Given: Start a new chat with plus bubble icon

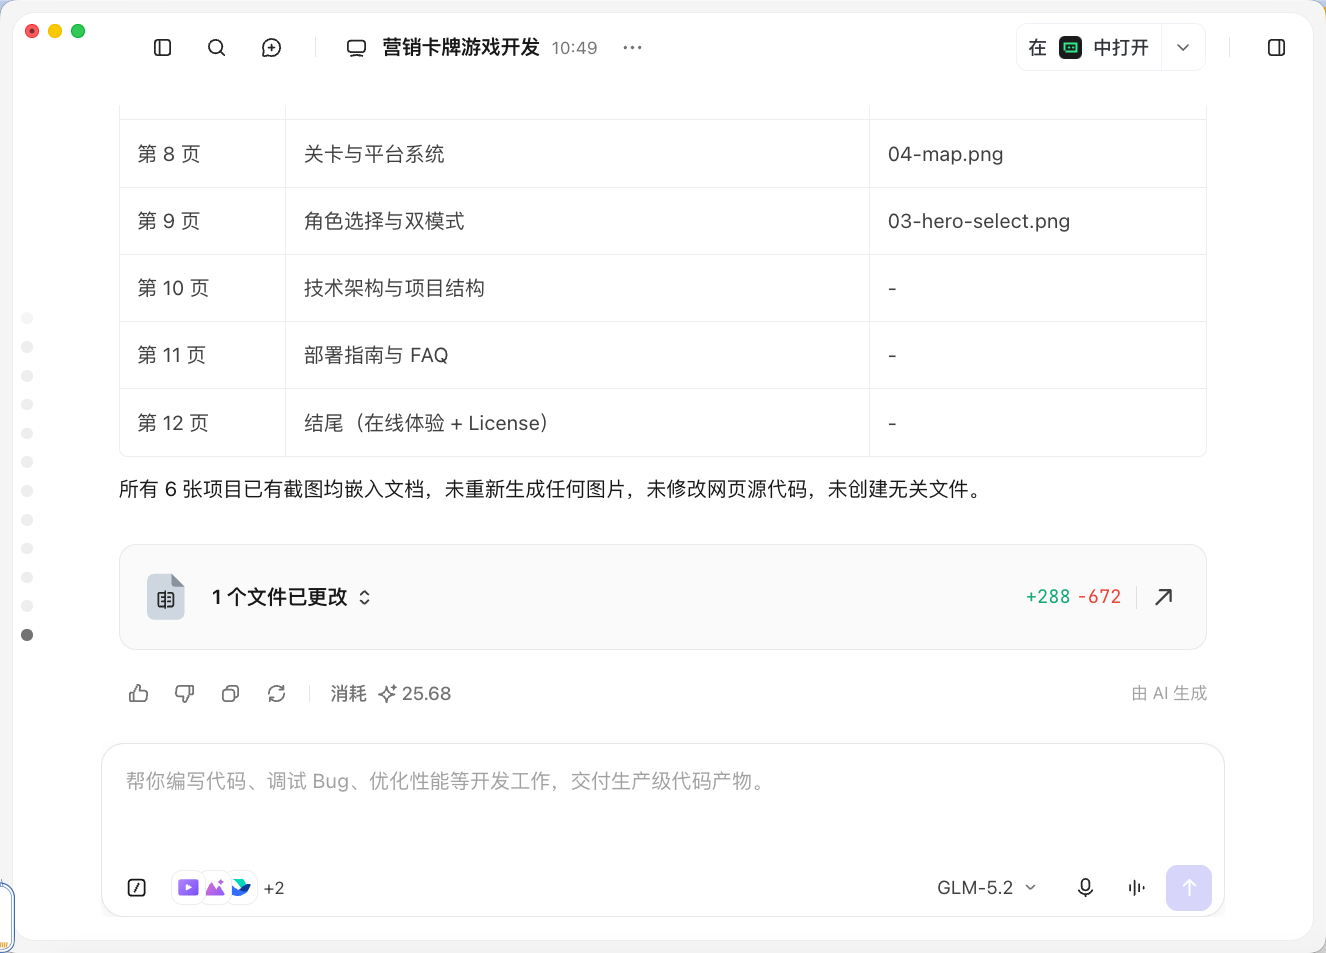Looking at the screenshot, I should pyautogui.click(x=271, y=48).
